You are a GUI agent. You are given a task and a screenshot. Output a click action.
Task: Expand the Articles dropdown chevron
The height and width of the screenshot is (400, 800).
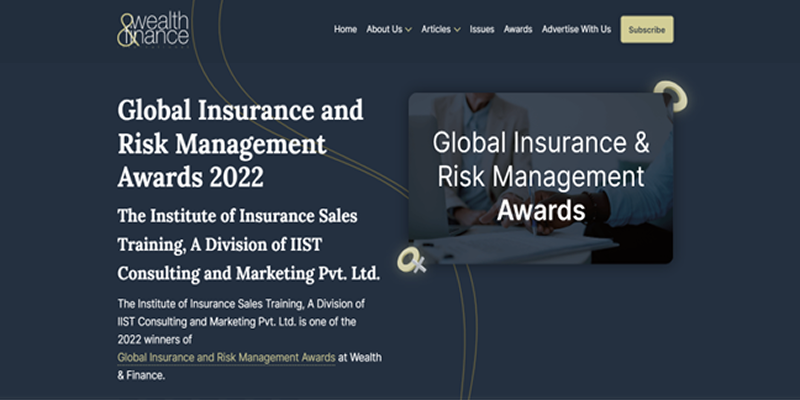click(x=457, y=30)
